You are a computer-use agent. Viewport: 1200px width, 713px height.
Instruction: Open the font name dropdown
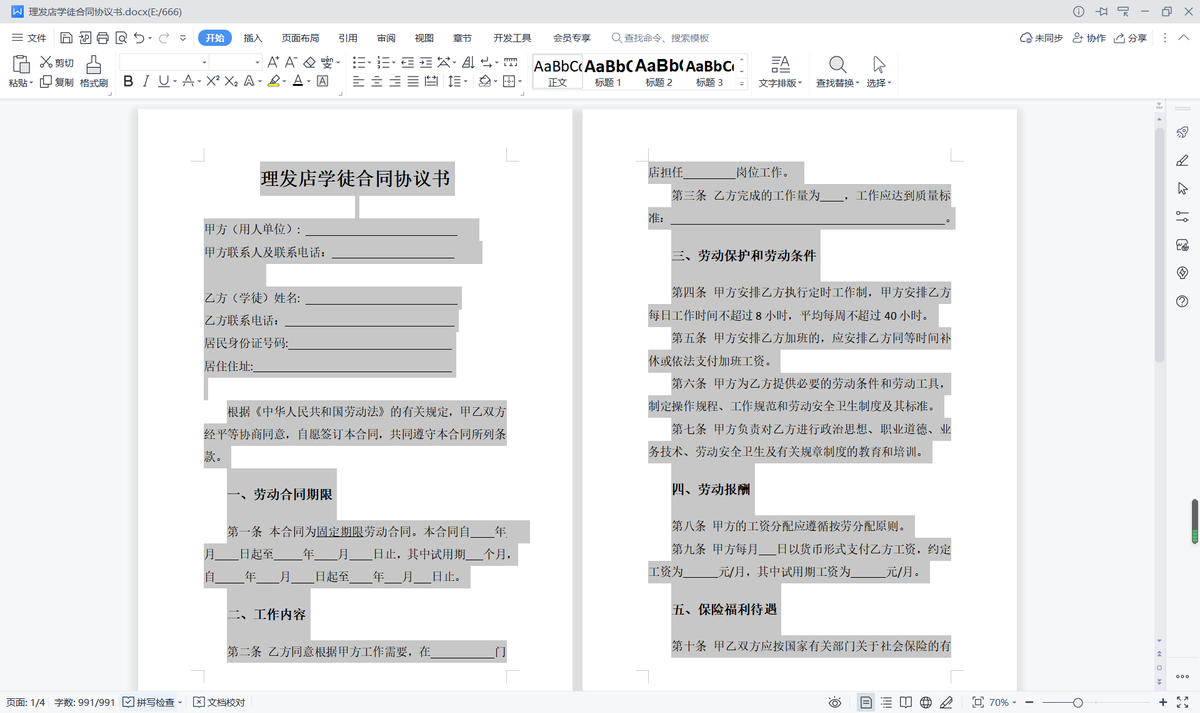(204, 62)
